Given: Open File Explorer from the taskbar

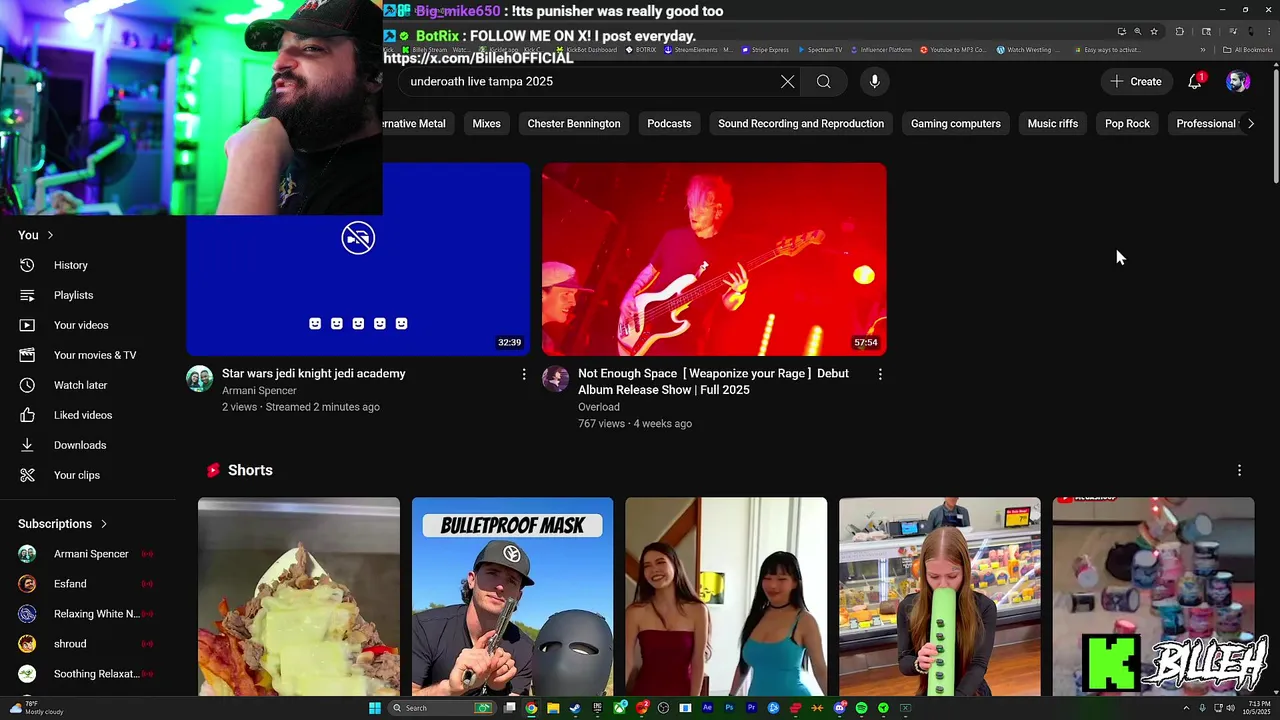Looking at the screenshot, I should pyautogui.click(x=553, y=708).
